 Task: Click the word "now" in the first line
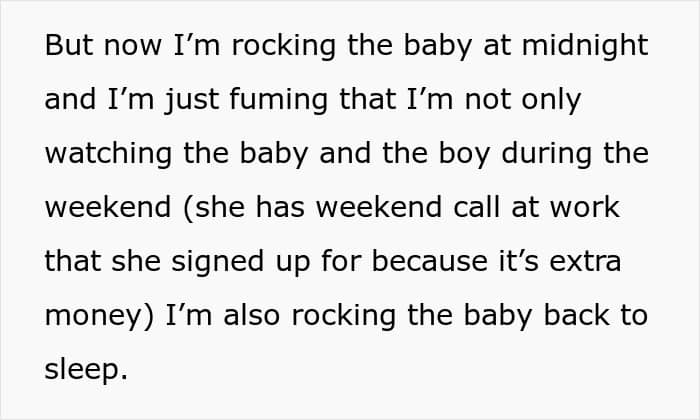[x=133, y=47]
